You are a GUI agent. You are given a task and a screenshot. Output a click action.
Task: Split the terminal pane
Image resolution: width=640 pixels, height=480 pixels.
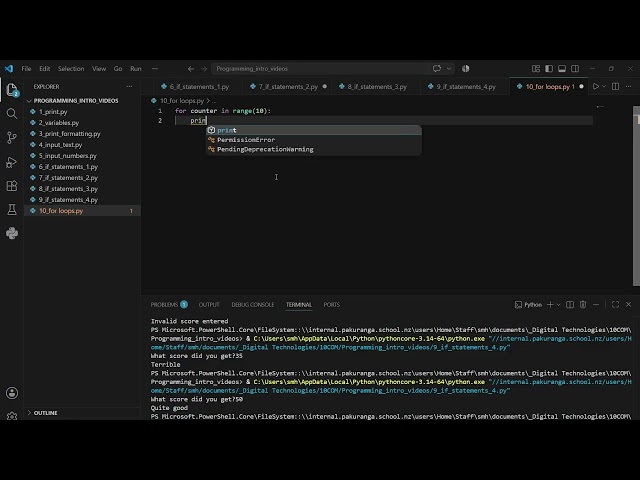point(570,304)
